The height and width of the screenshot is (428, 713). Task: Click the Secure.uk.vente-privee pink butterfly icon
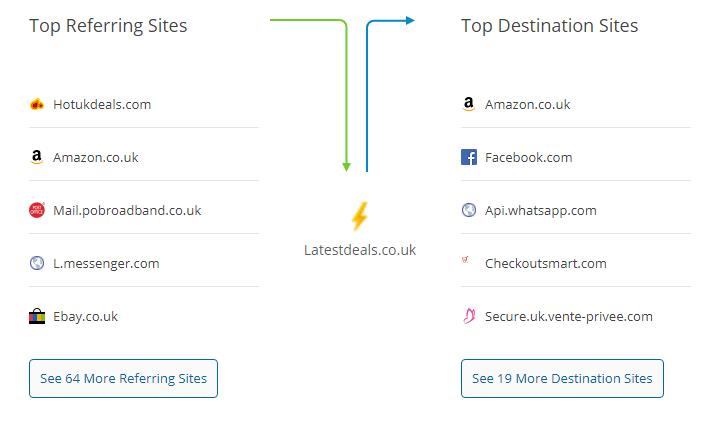469,316
